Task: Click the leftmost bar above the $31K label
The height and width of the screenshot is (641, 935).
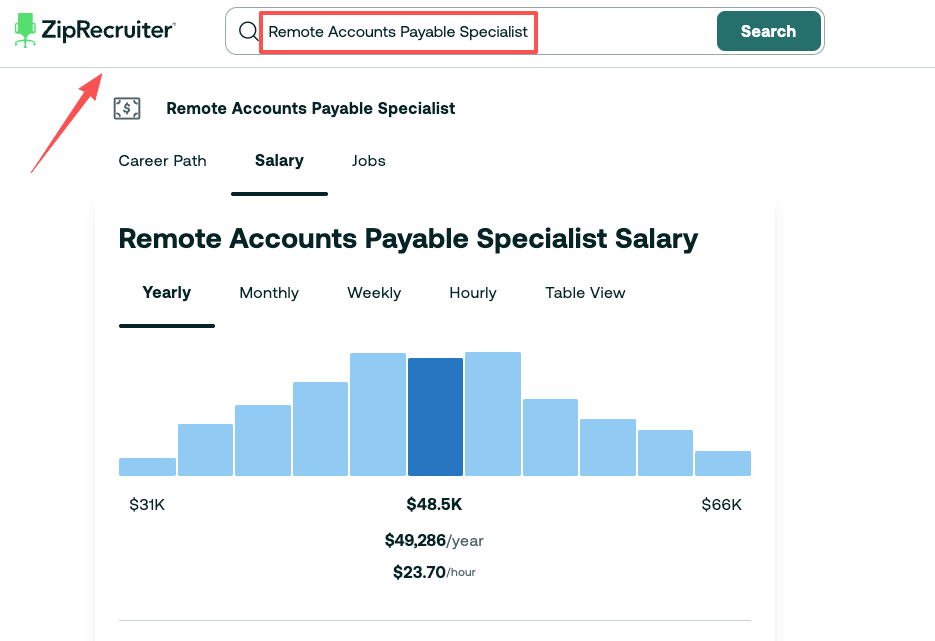Action: click(147, 465)
